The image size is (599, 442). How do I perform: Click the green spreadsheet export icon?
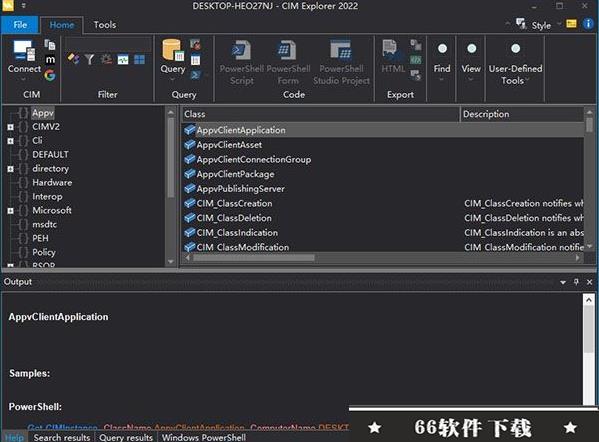tap(416, 60)
